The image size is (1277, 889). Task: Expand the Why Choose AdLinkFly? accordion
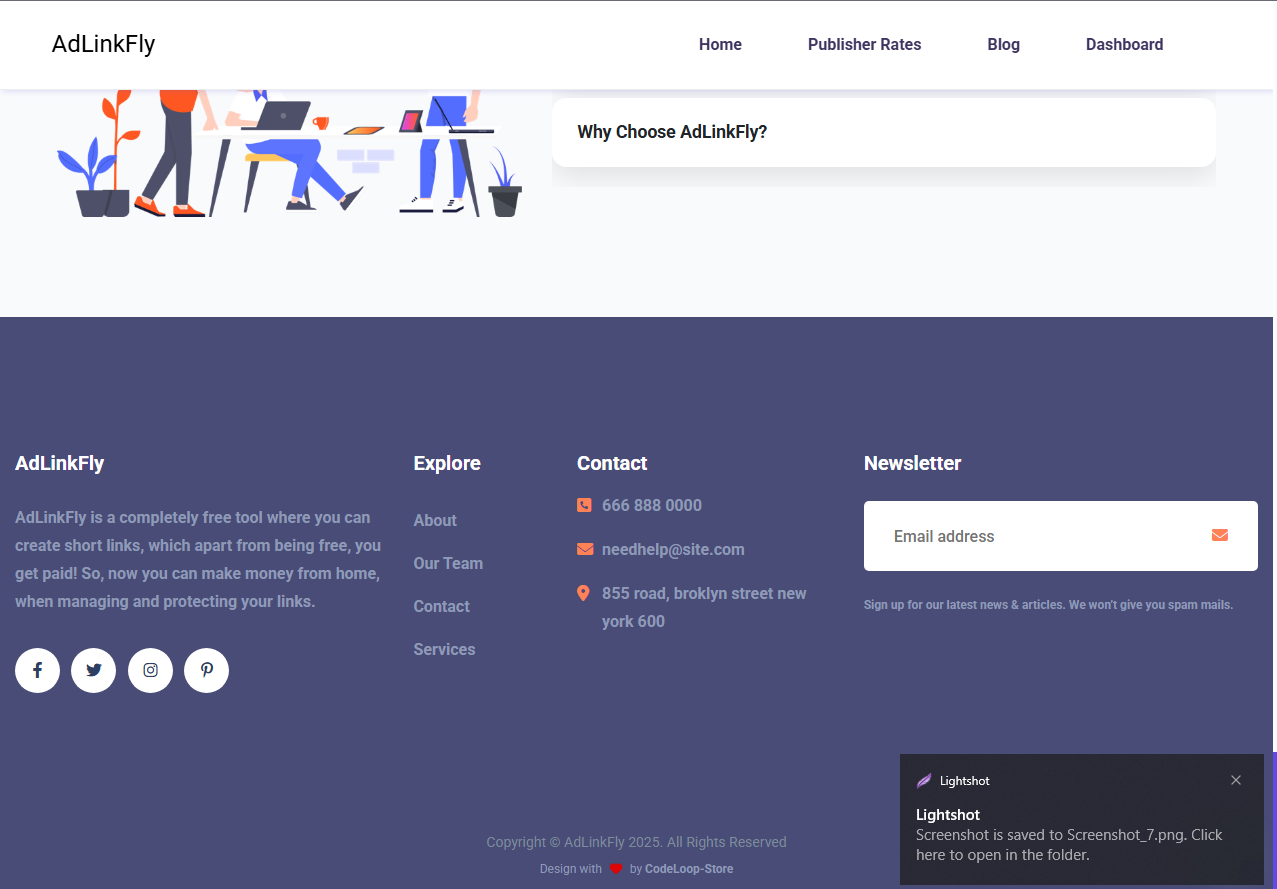point(884,132)
